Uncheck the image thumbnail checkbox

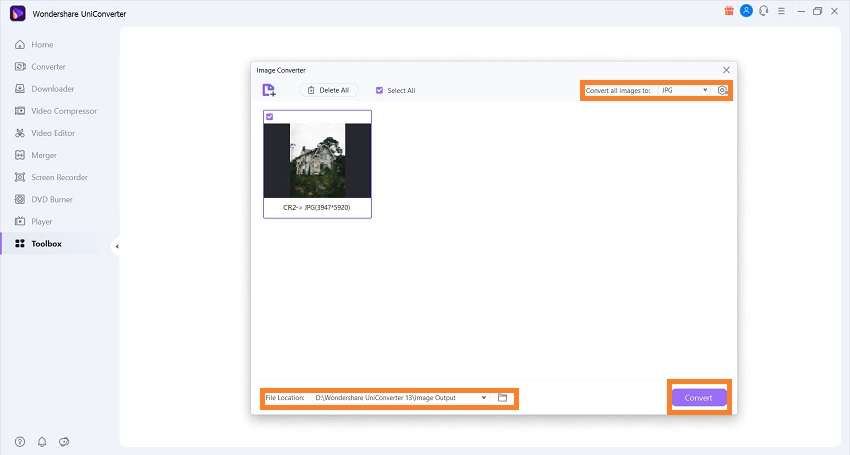269,117
